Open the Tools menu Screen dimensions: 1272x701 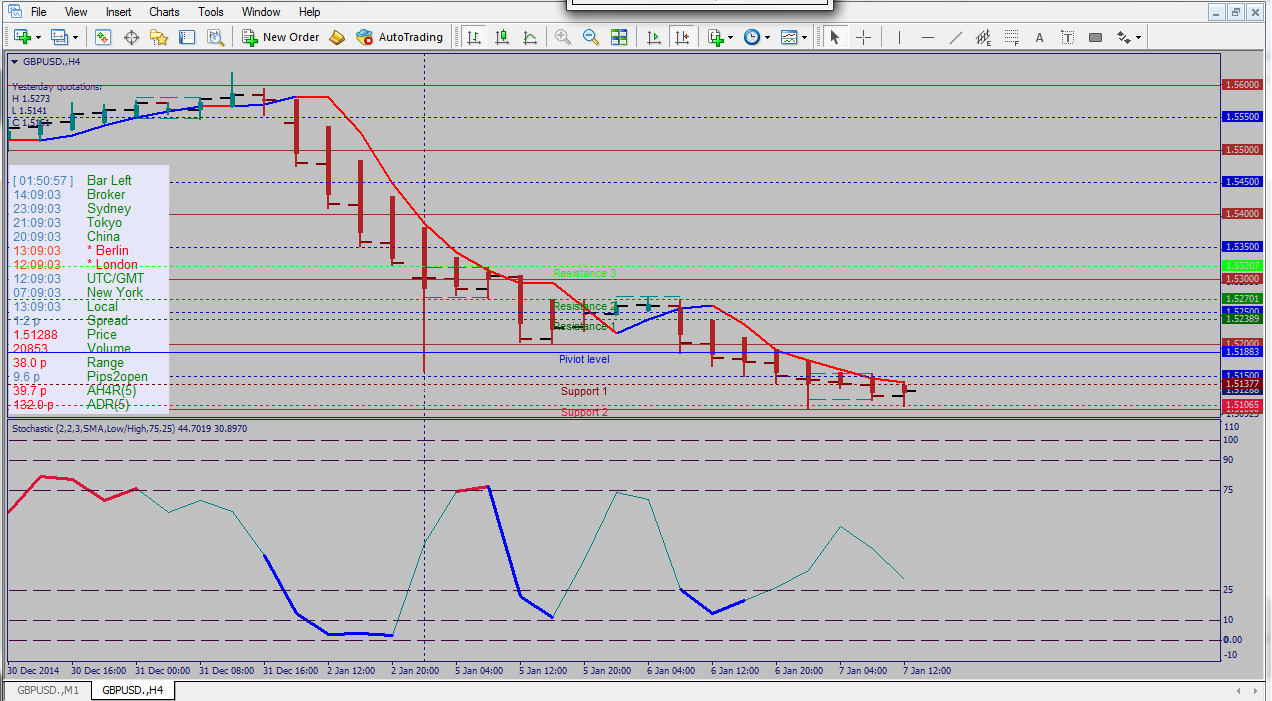[x=211, y=12]
